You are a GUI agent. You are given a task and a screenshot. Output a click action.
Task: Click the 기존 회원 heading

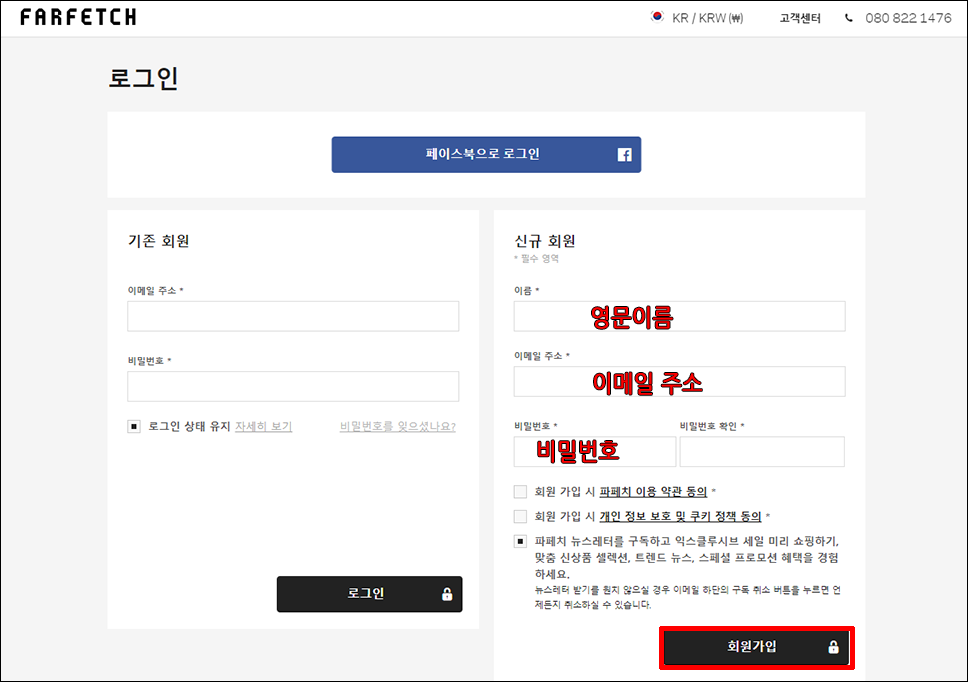click(159, 241)
